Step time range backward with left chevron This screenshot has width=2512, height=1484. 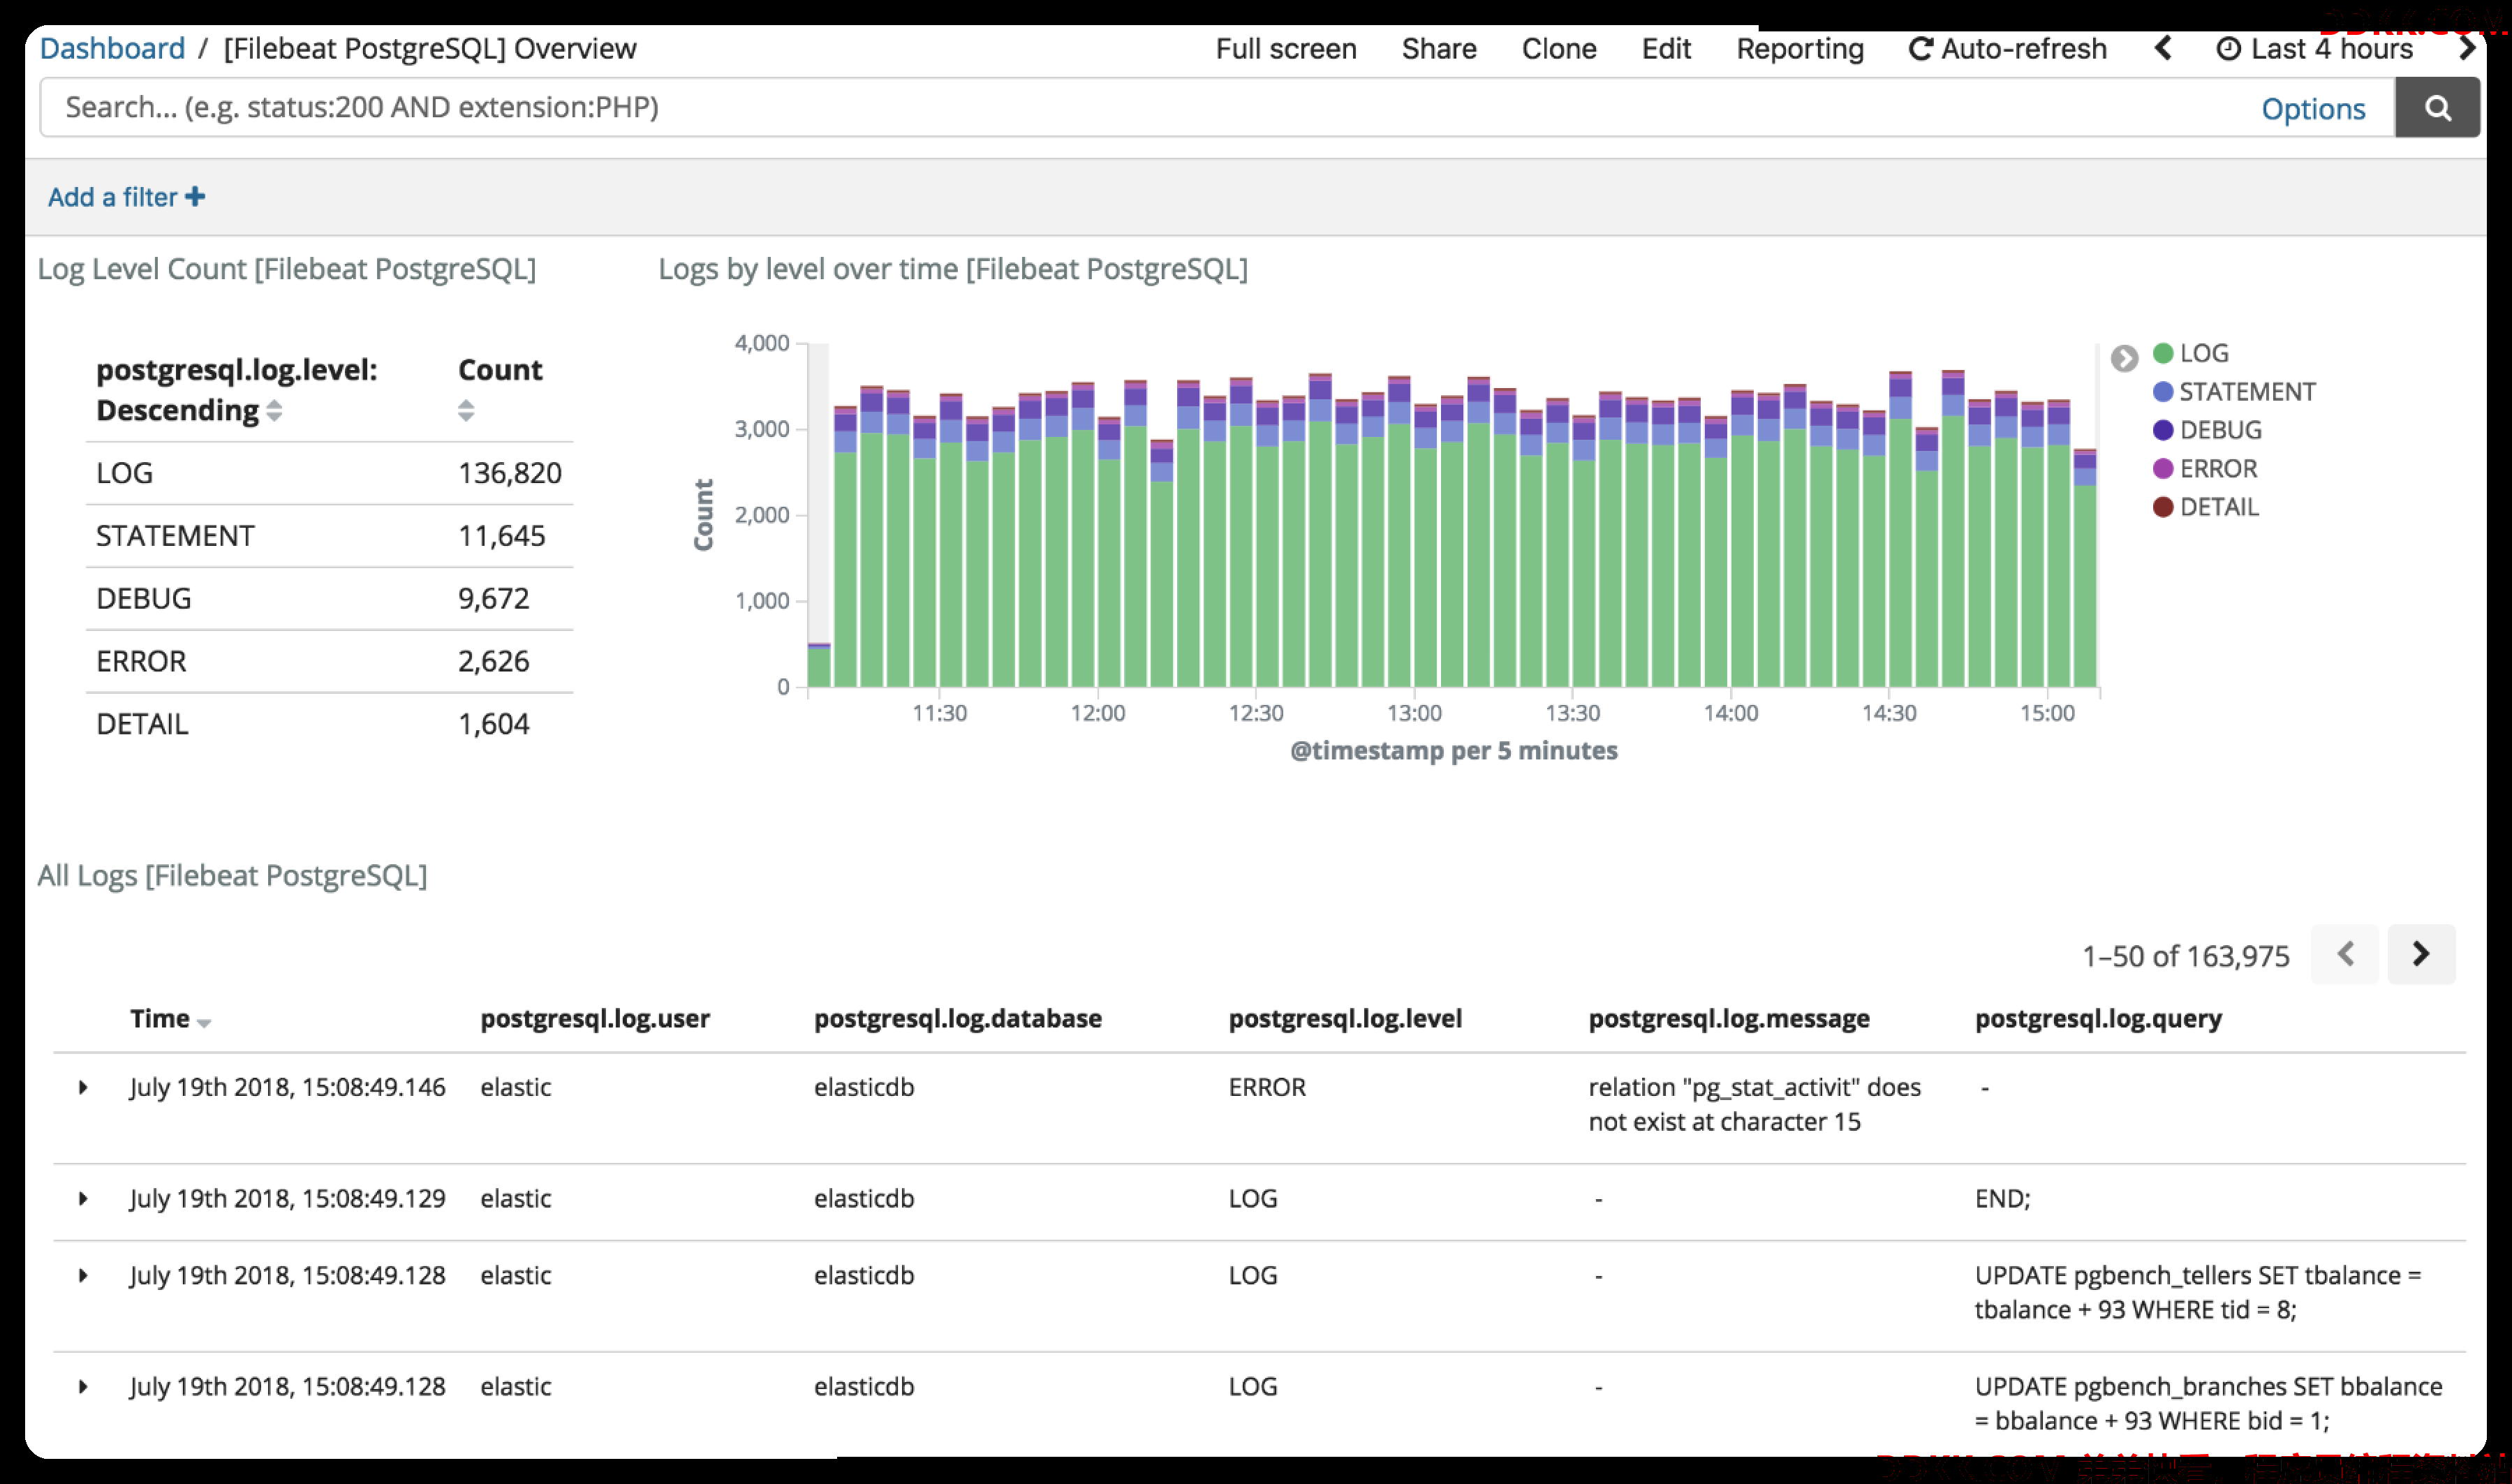2163,49
